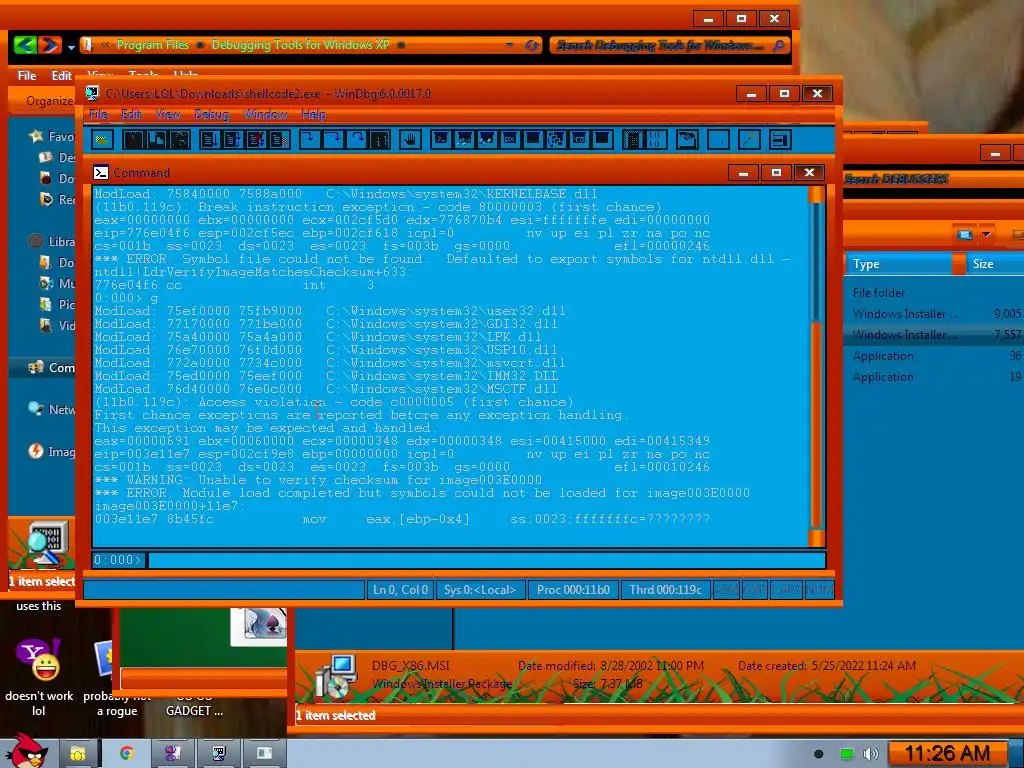The width and height of the screenshot is (1024, 768).
Task: Open the Watch window toolbar icon
Action: [x=464, y=140]
